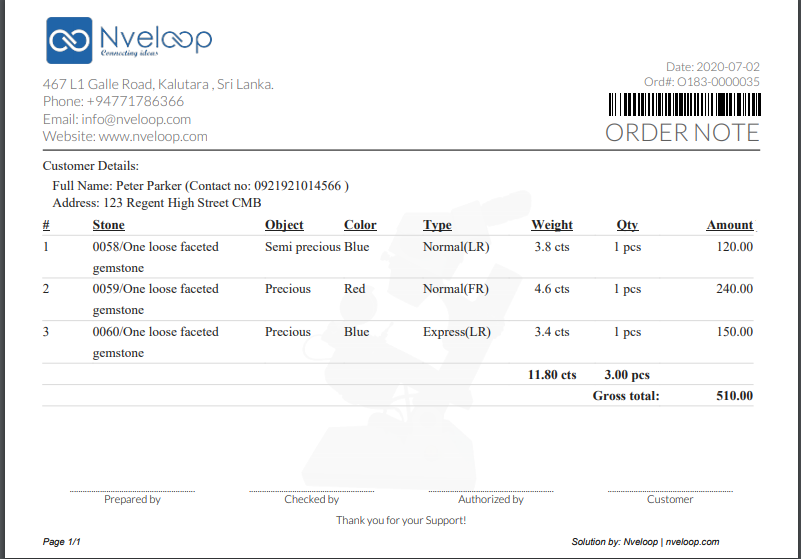Click the 240.00 amount cell
801x559 pixels.
pos(735,289)
